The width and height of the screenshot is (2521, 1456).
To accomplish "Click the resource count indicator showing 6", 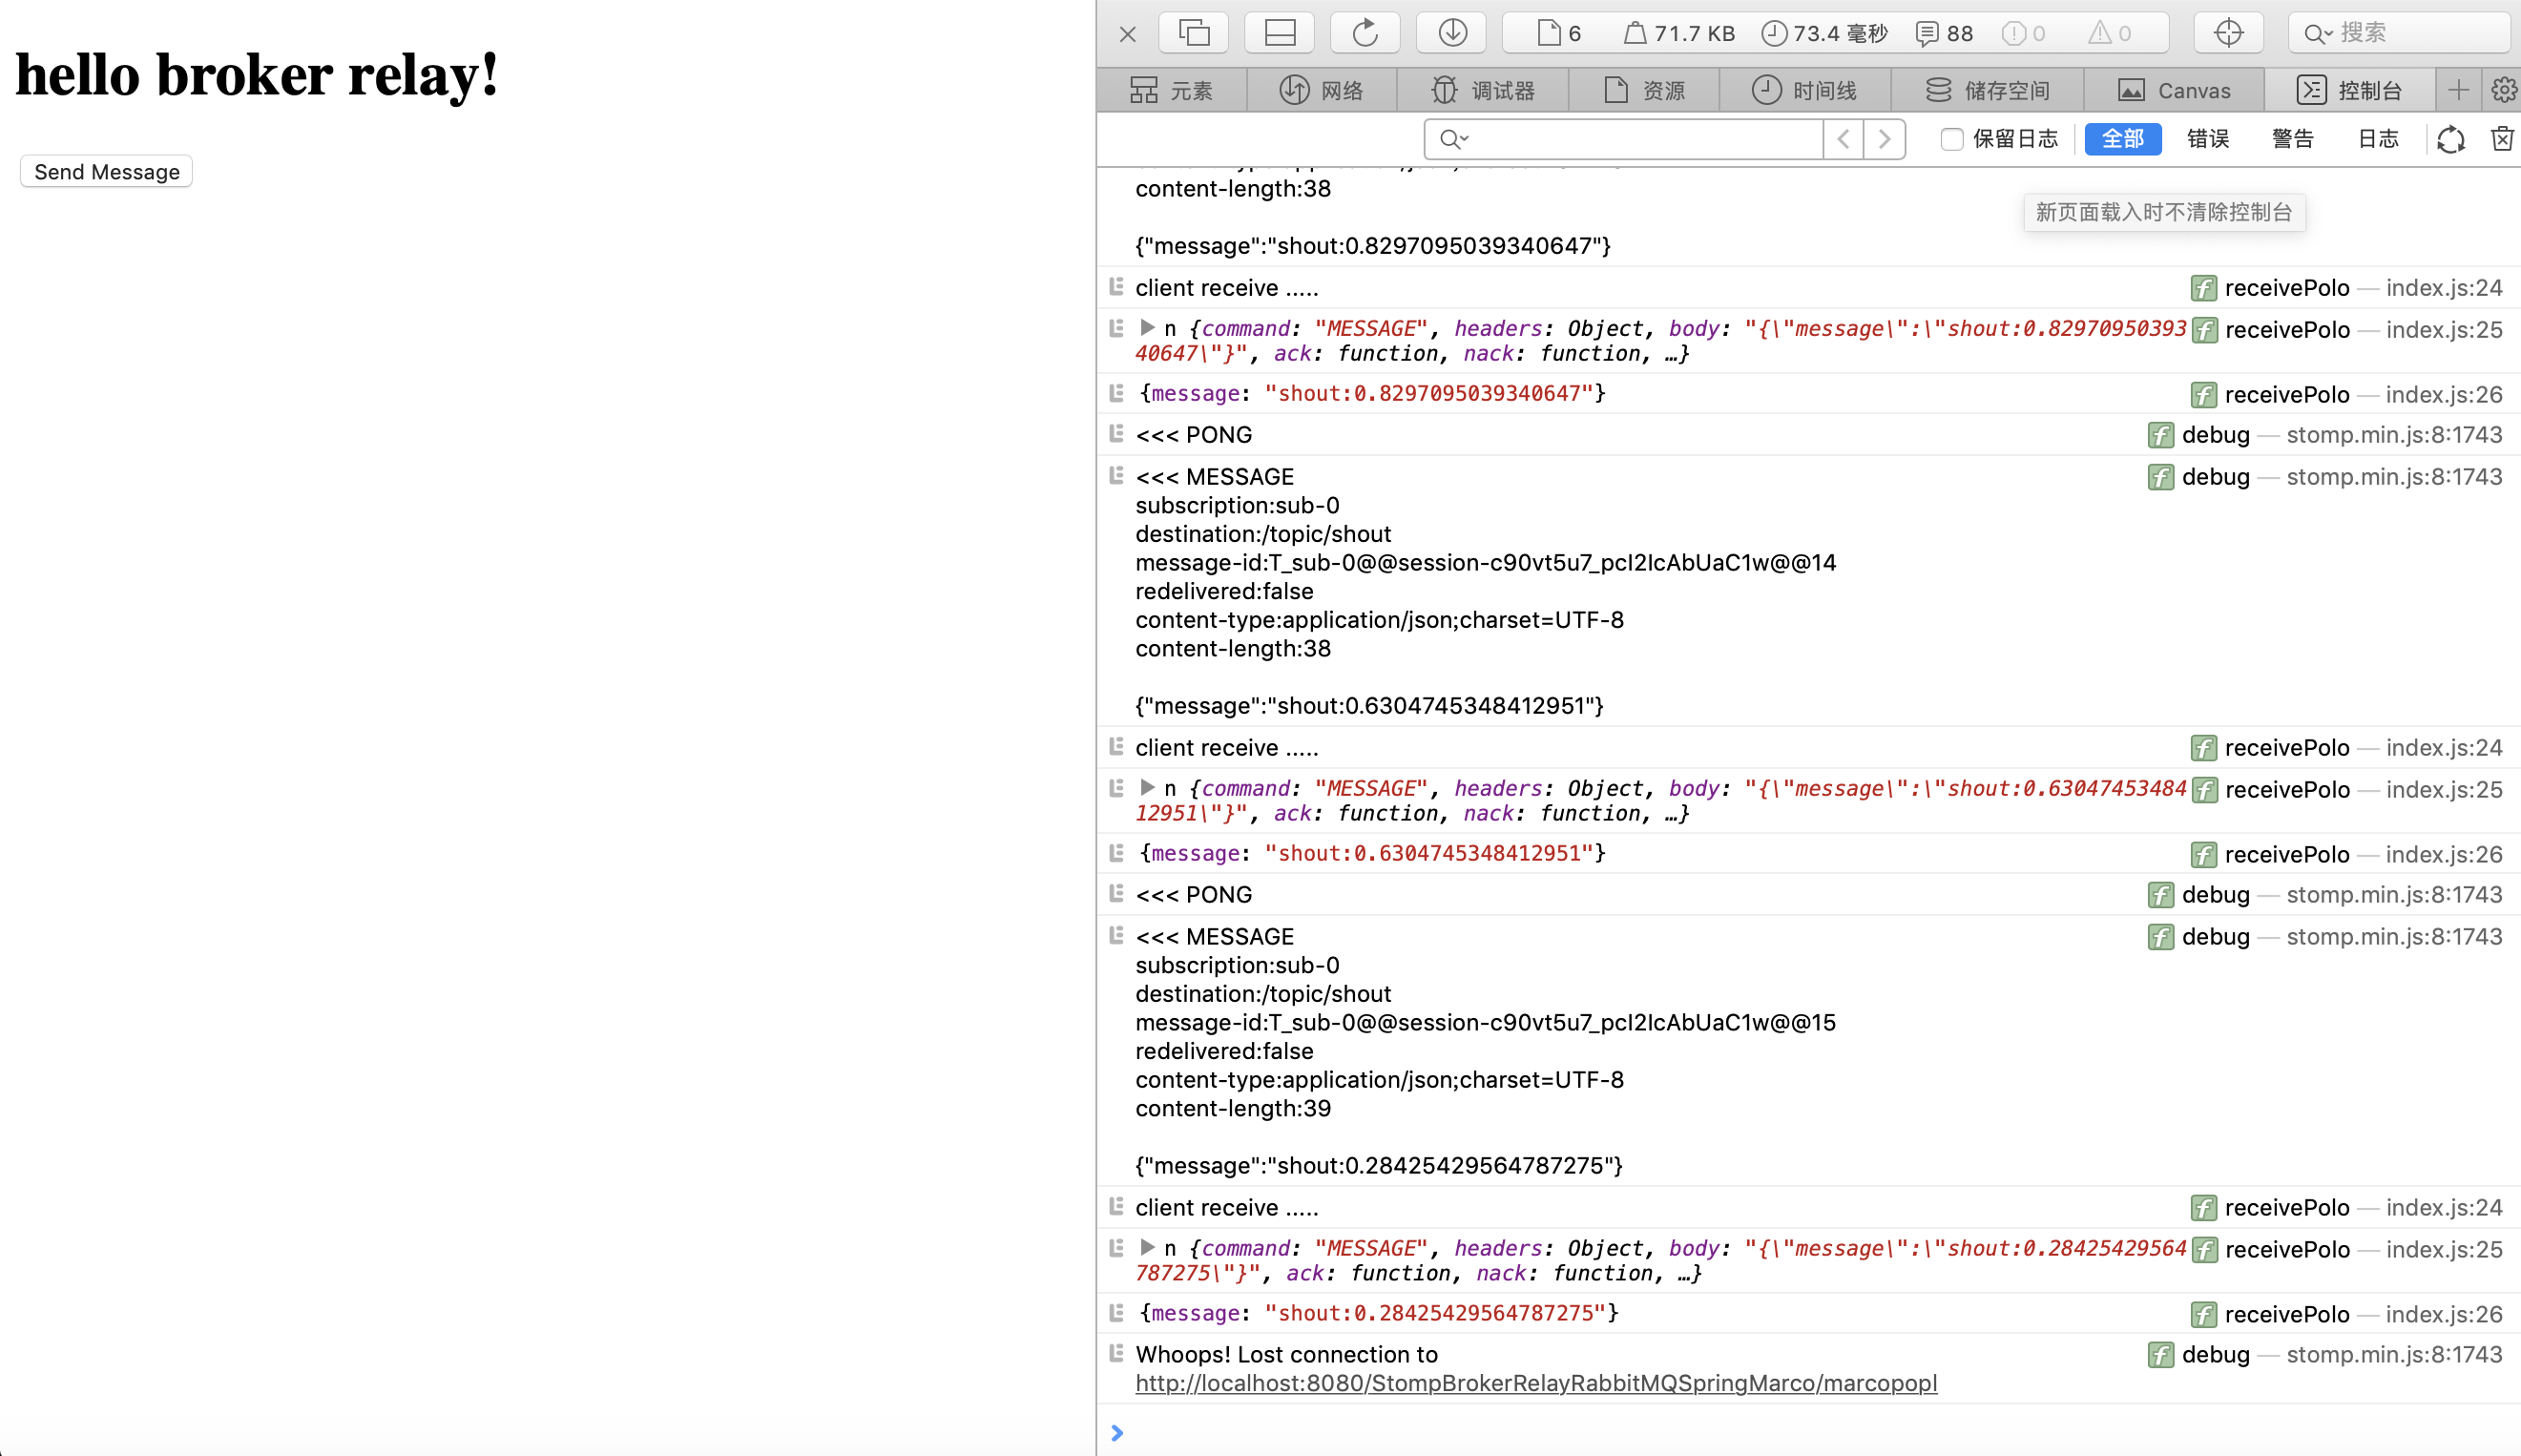I will click(1559, 34).
